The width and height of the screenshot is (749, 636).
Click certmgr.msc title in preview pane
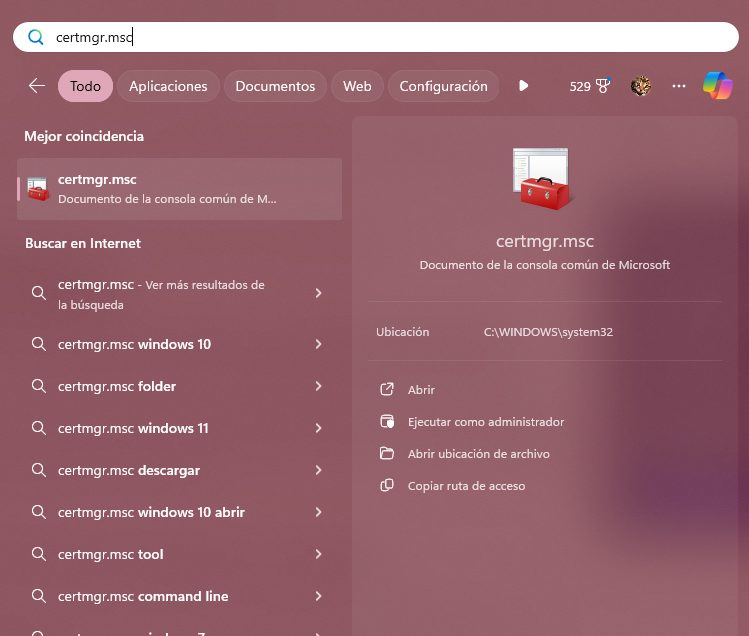545,241
